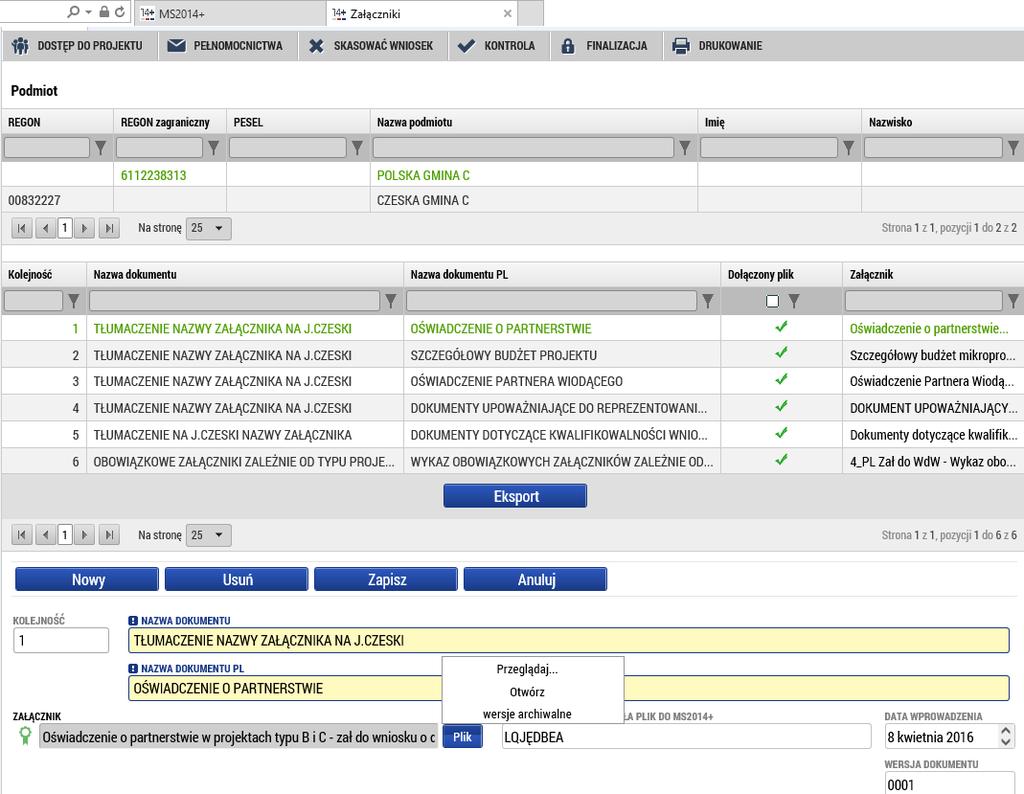Go to last page in documents pager

coord(109,535)
